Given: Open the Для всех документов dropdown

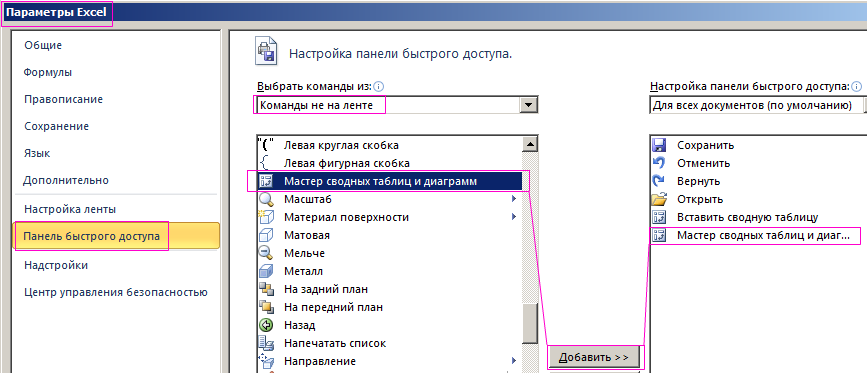Looking at the screenshot, I should click(x=864, y=104).
